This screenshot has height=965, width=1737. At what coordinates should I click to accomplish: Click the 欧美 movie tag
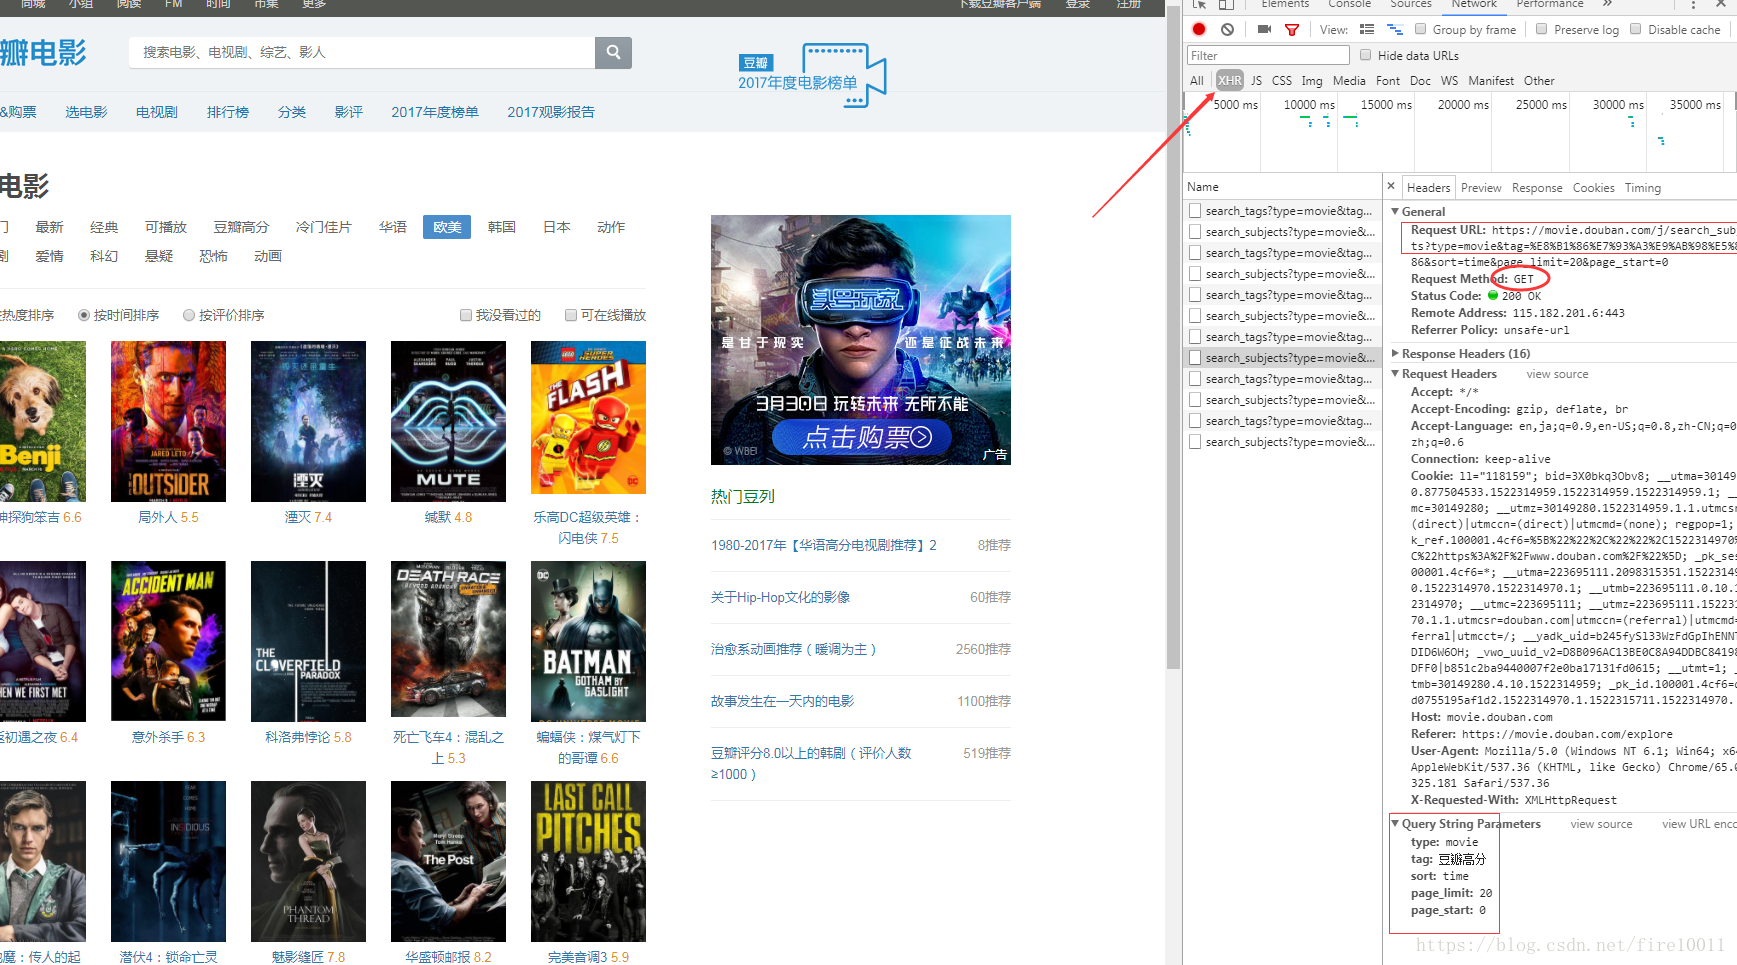pos(447,227)
